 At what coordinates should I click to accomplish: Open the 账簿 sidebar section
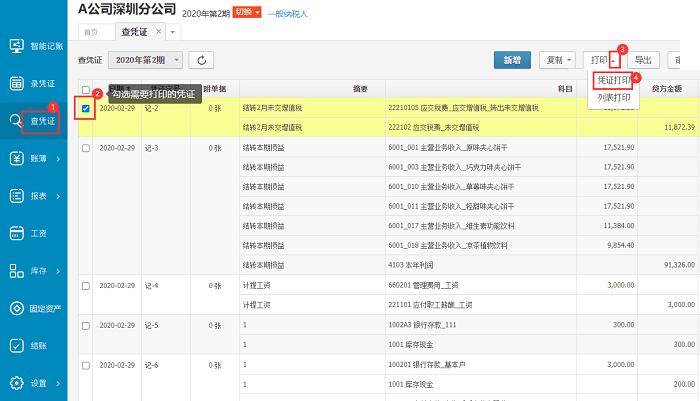point(34,159)
